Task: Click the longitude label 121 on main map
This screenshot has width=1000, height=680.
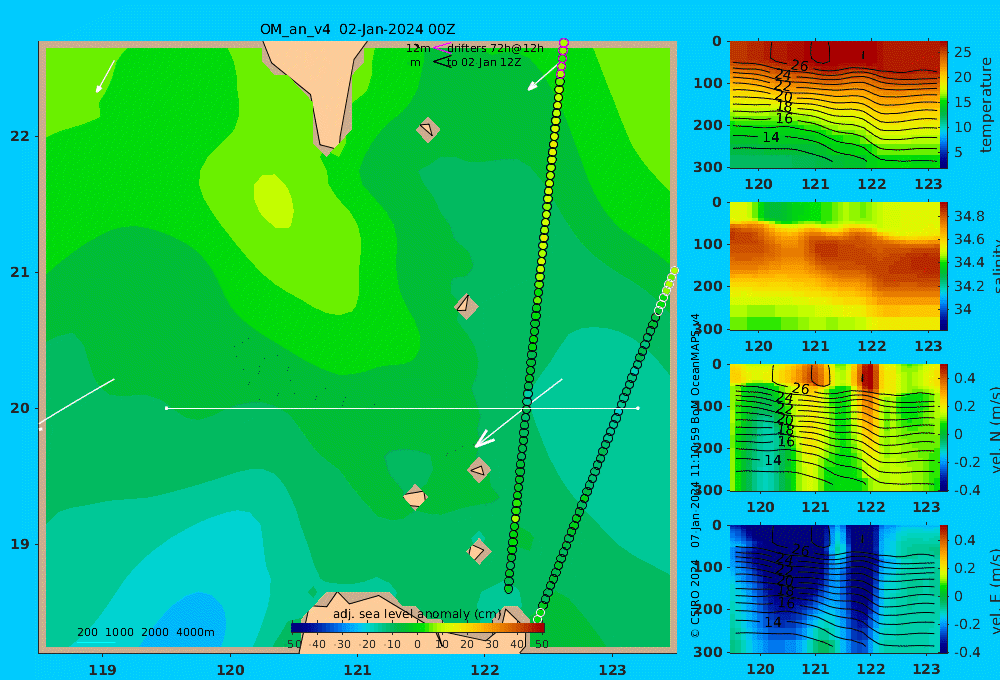Action: [x=358, y=670]
